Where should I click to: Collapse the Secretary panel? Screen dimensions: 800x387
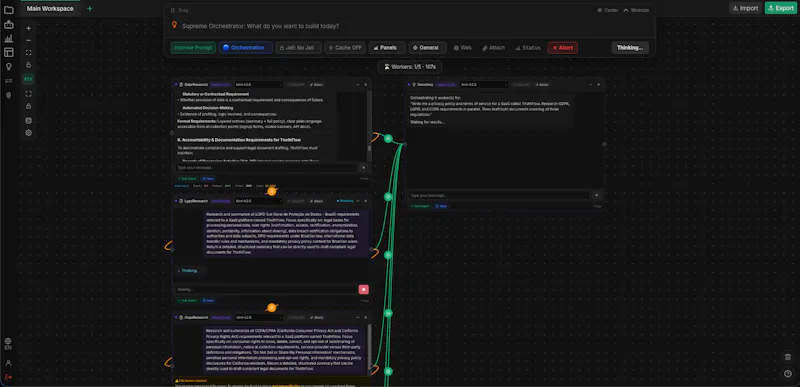pyautogui.click(x=591, y=85)
